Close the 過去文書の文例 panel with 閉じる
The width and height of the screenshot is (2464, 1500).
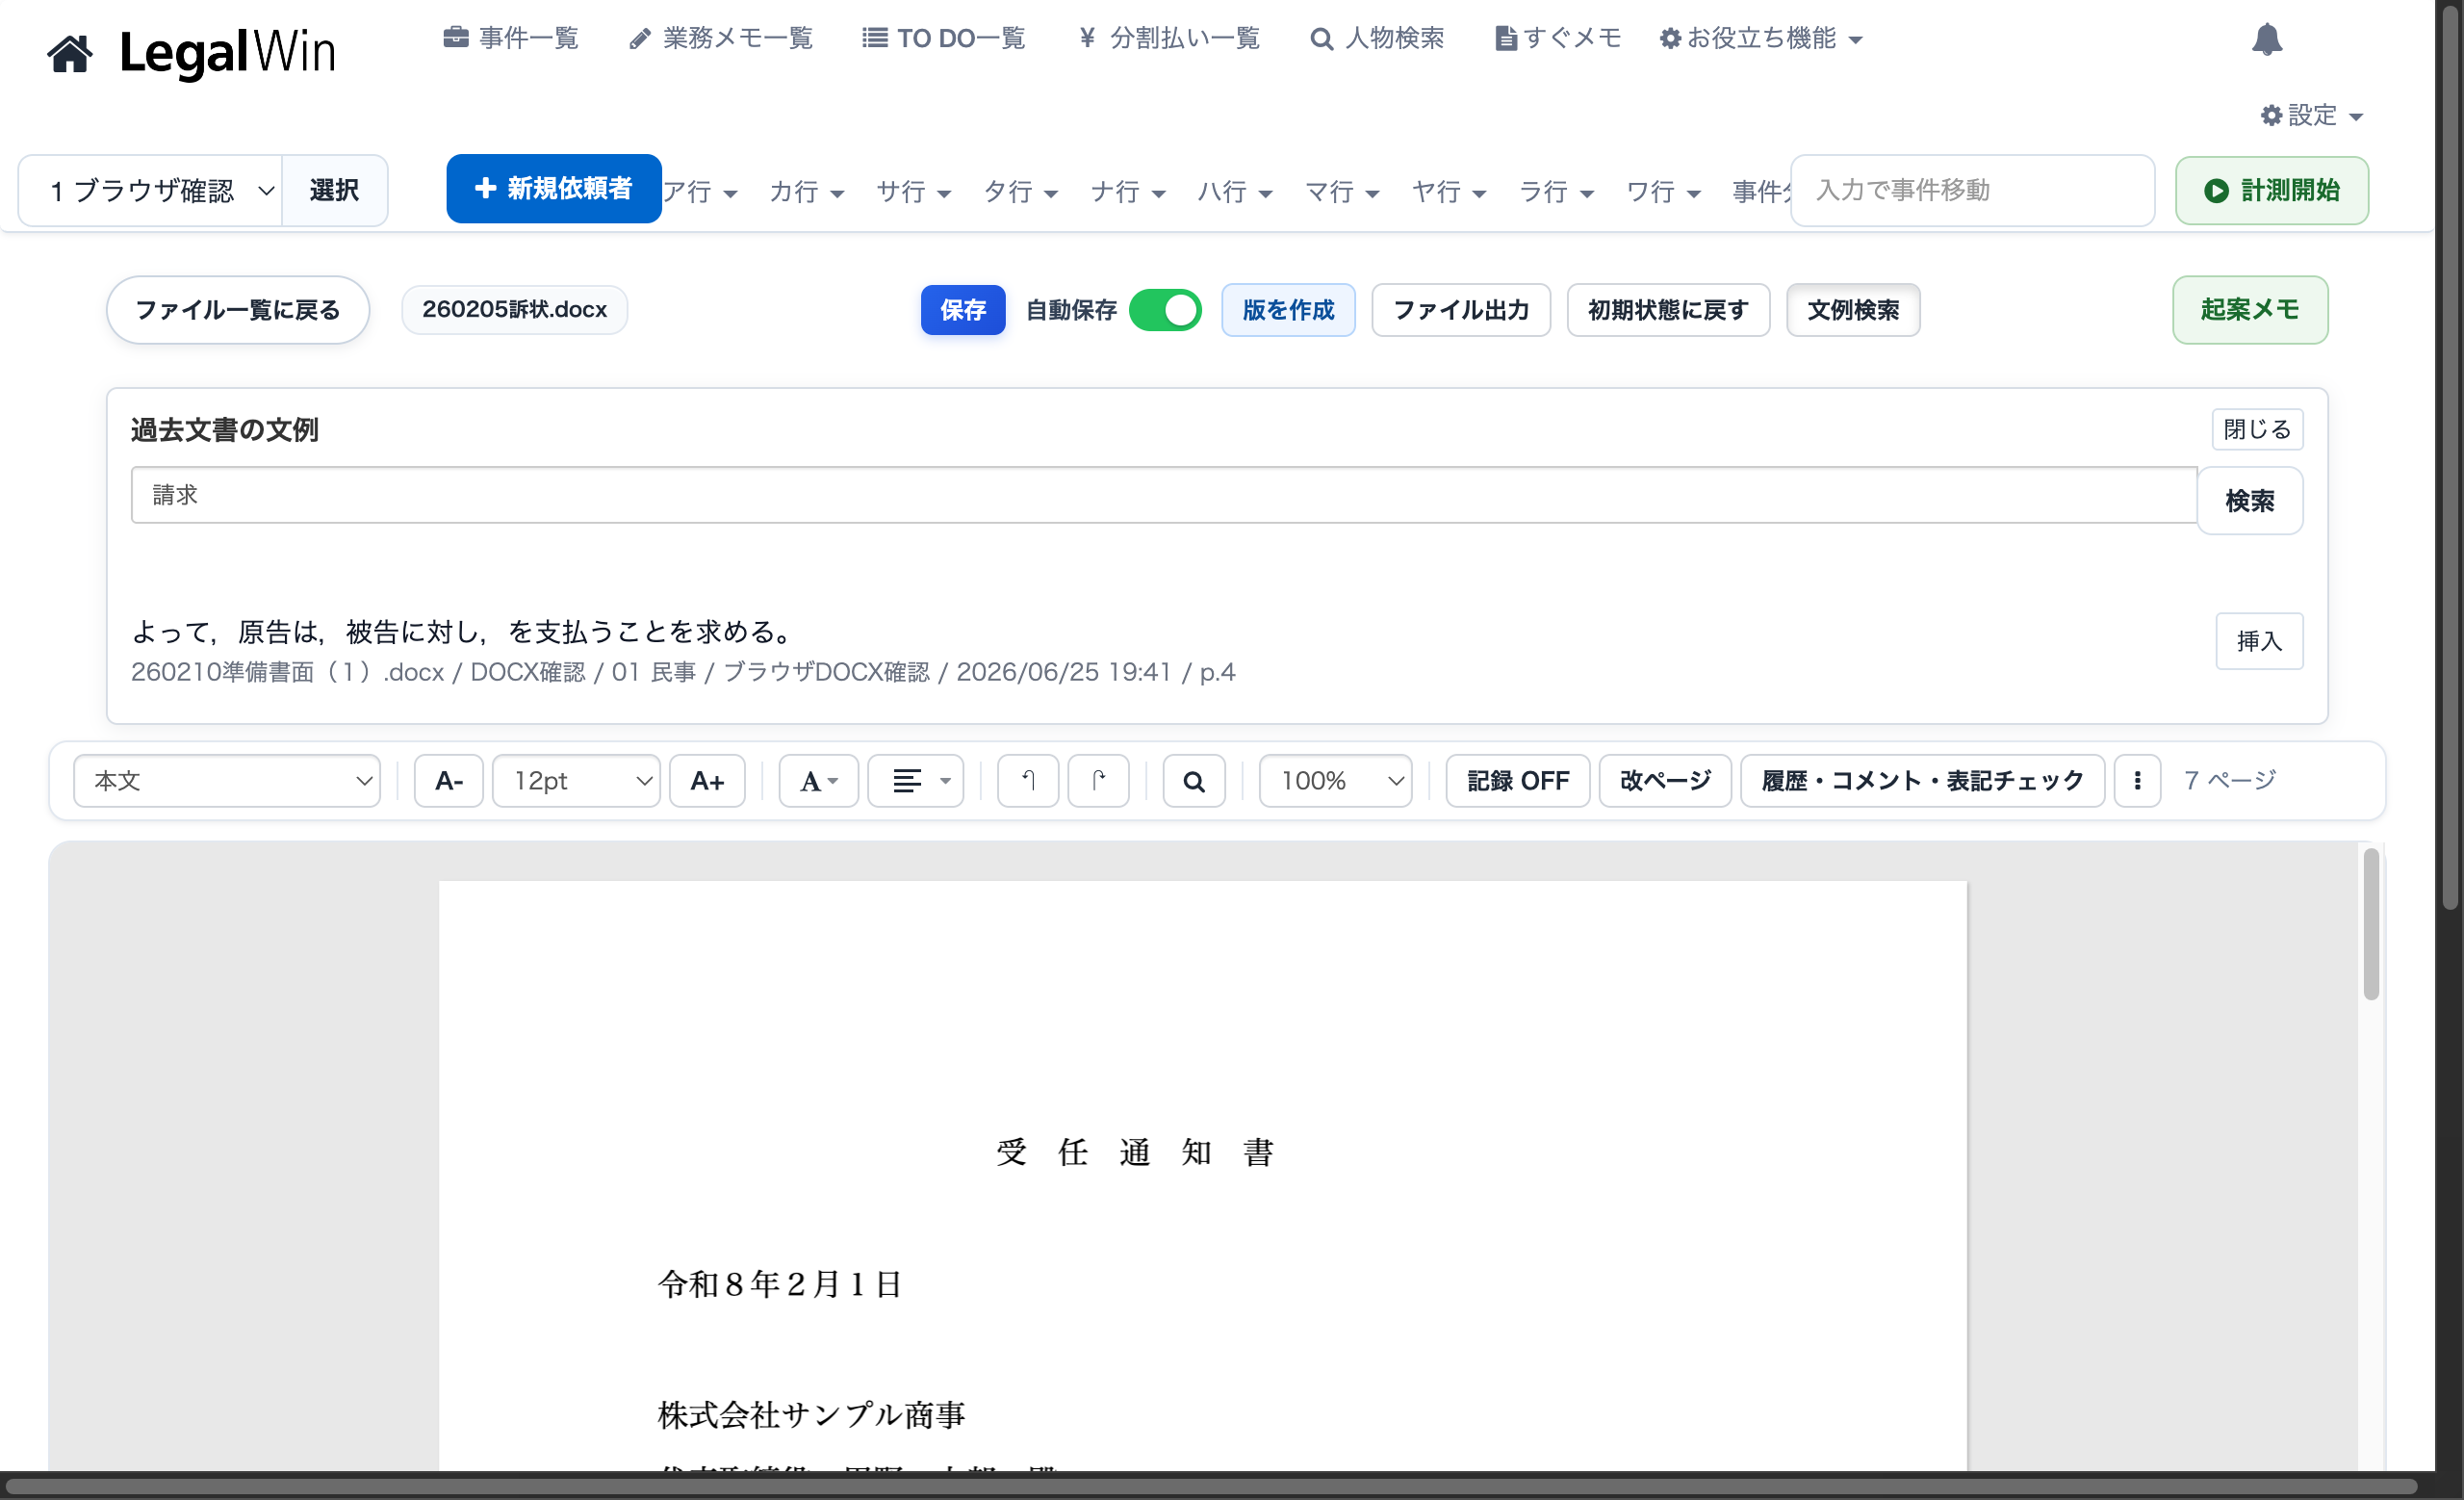(x=2256, y=430)
